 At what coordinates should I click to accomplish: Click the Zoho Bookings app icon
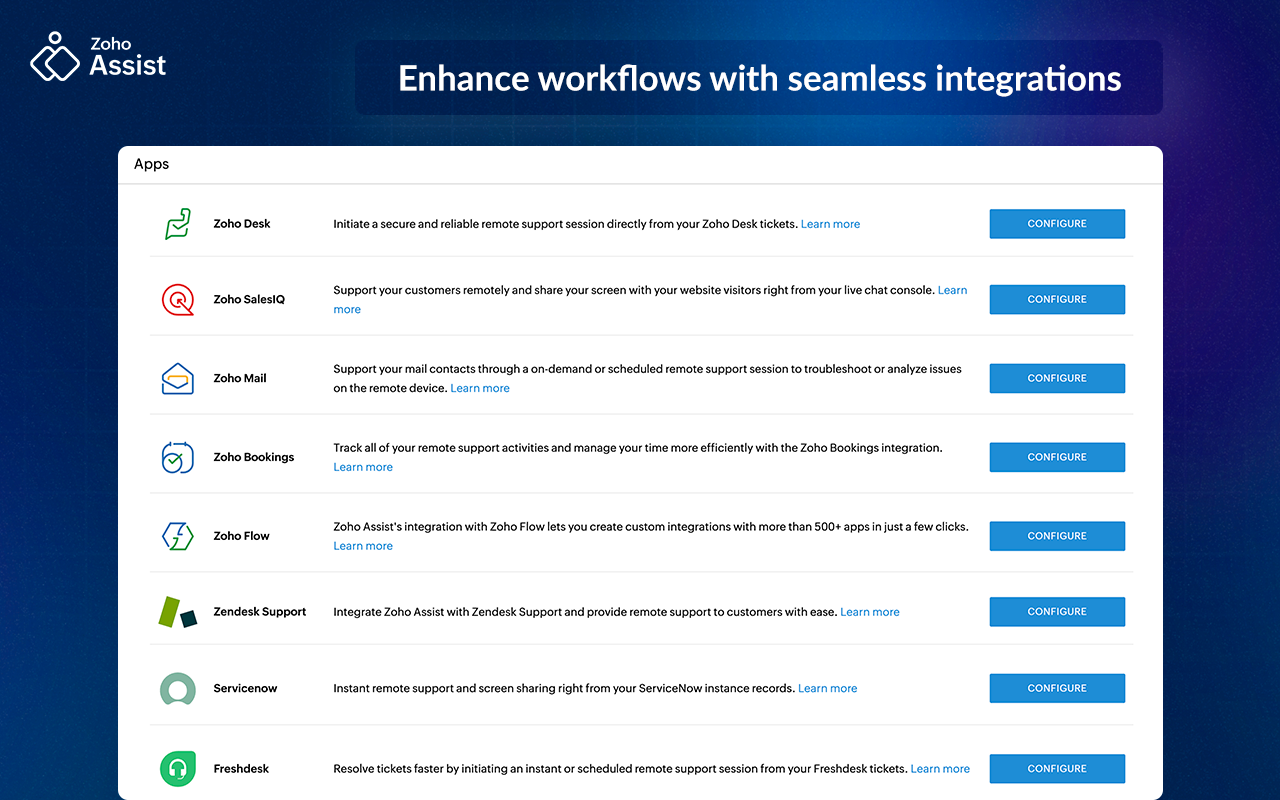coord(177,457)
